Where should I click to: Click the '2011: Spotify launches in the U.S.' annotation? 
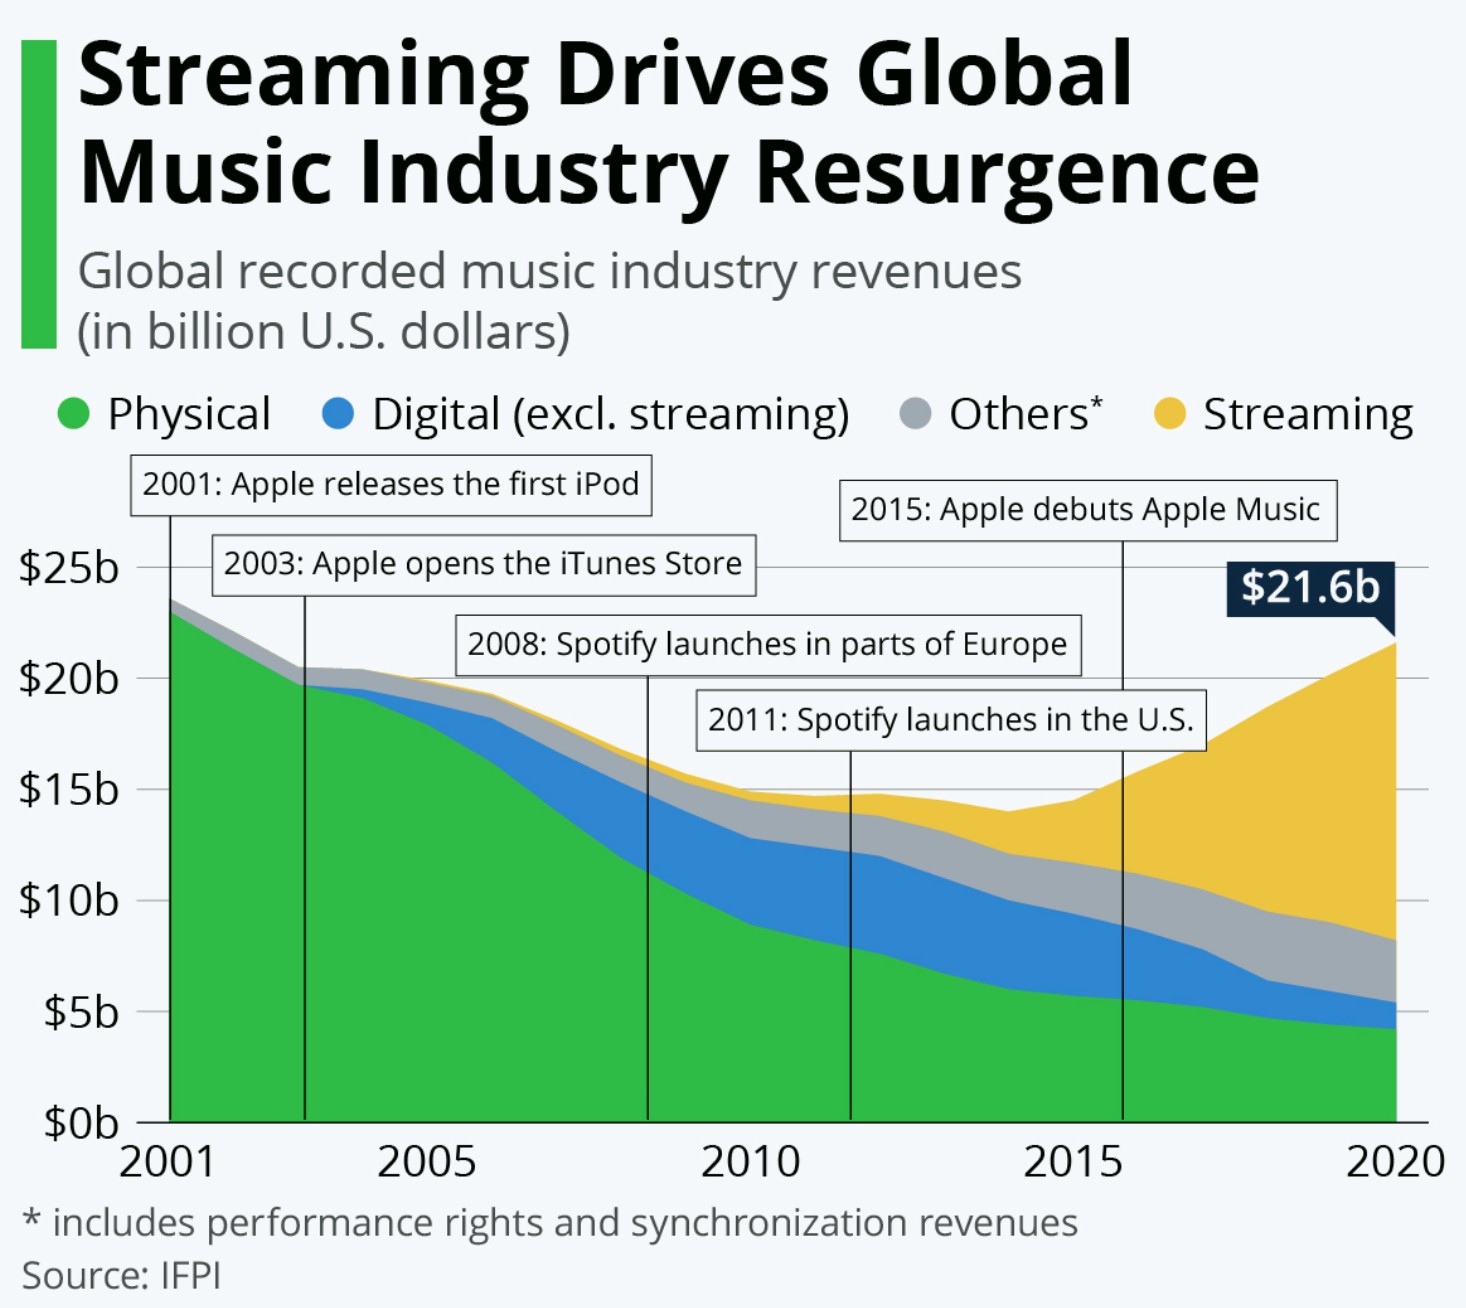(951, 720)
